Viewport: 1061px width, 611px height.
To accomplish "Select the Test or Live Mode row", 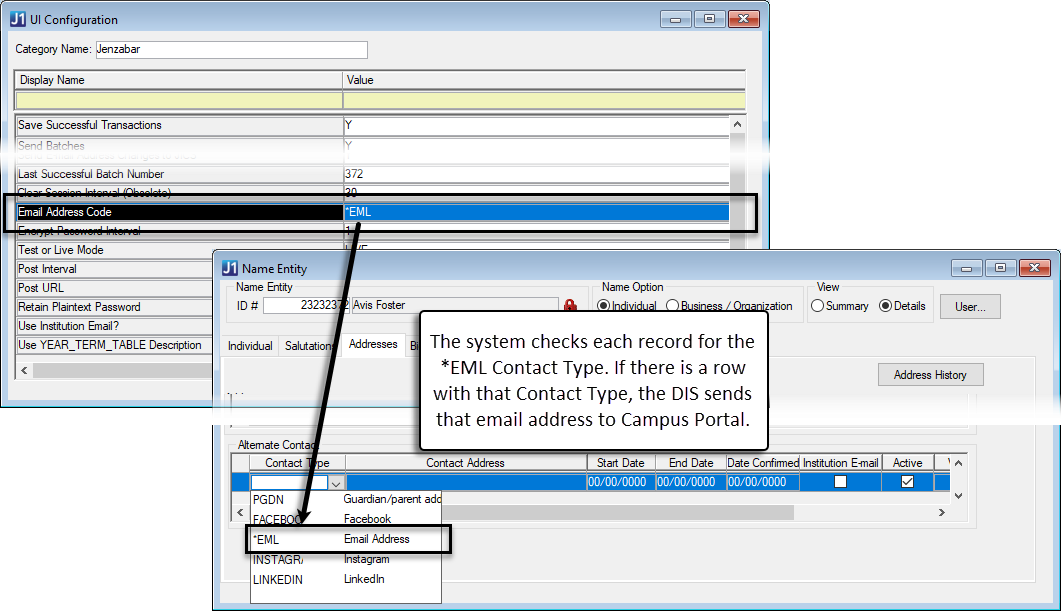I will tap(114, 250).
